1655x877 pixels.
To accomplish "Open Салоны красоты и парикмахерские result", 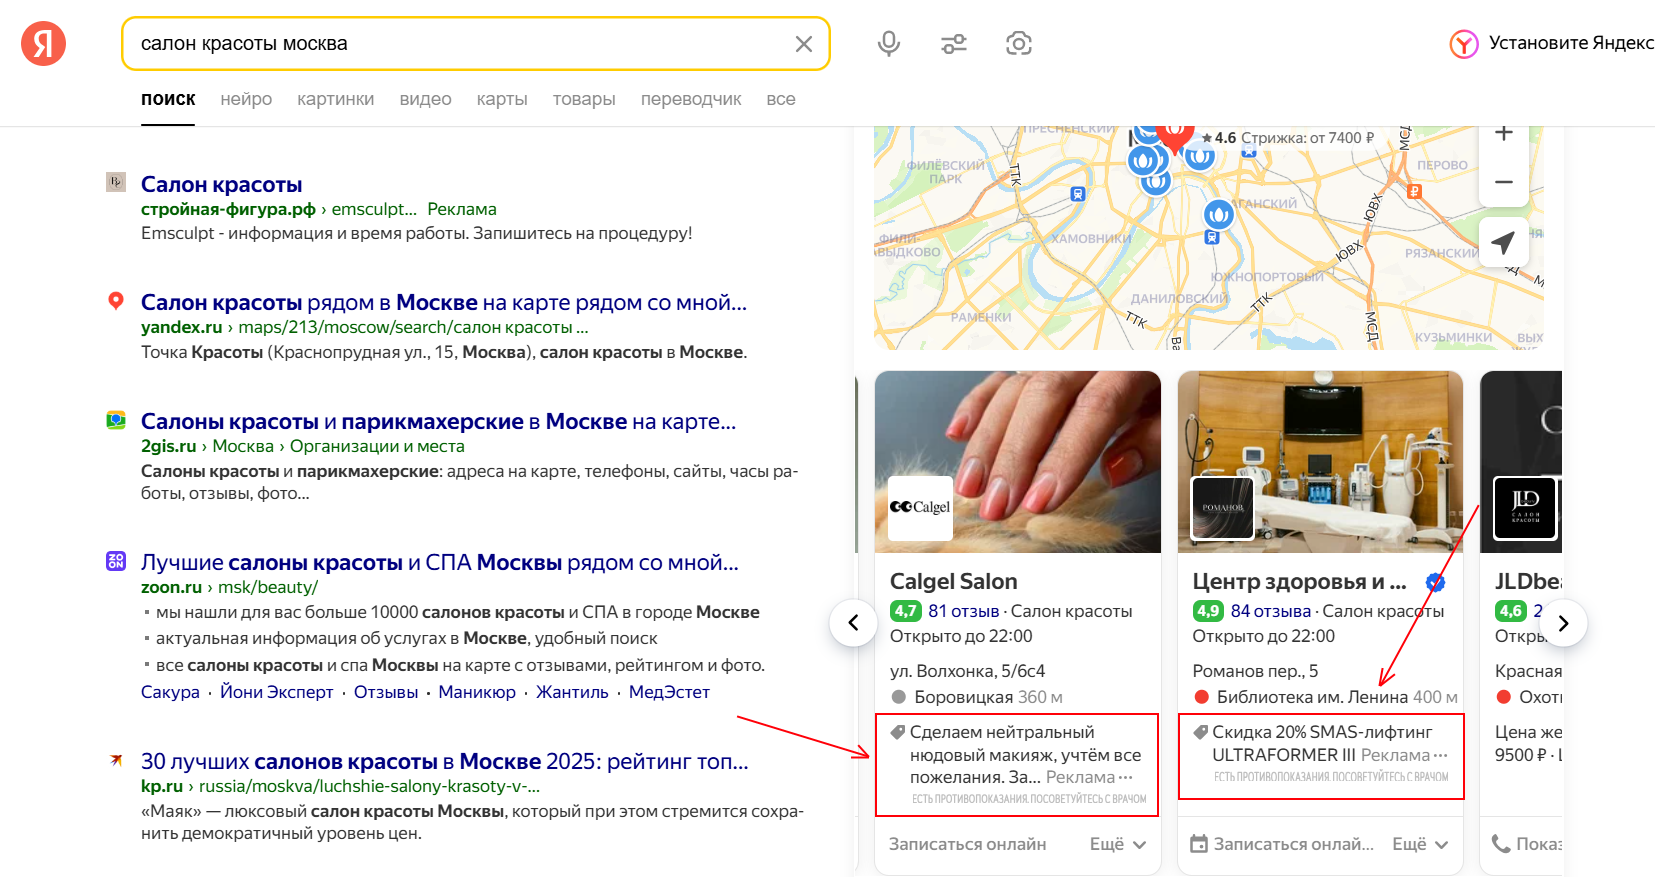I will 438,421.
